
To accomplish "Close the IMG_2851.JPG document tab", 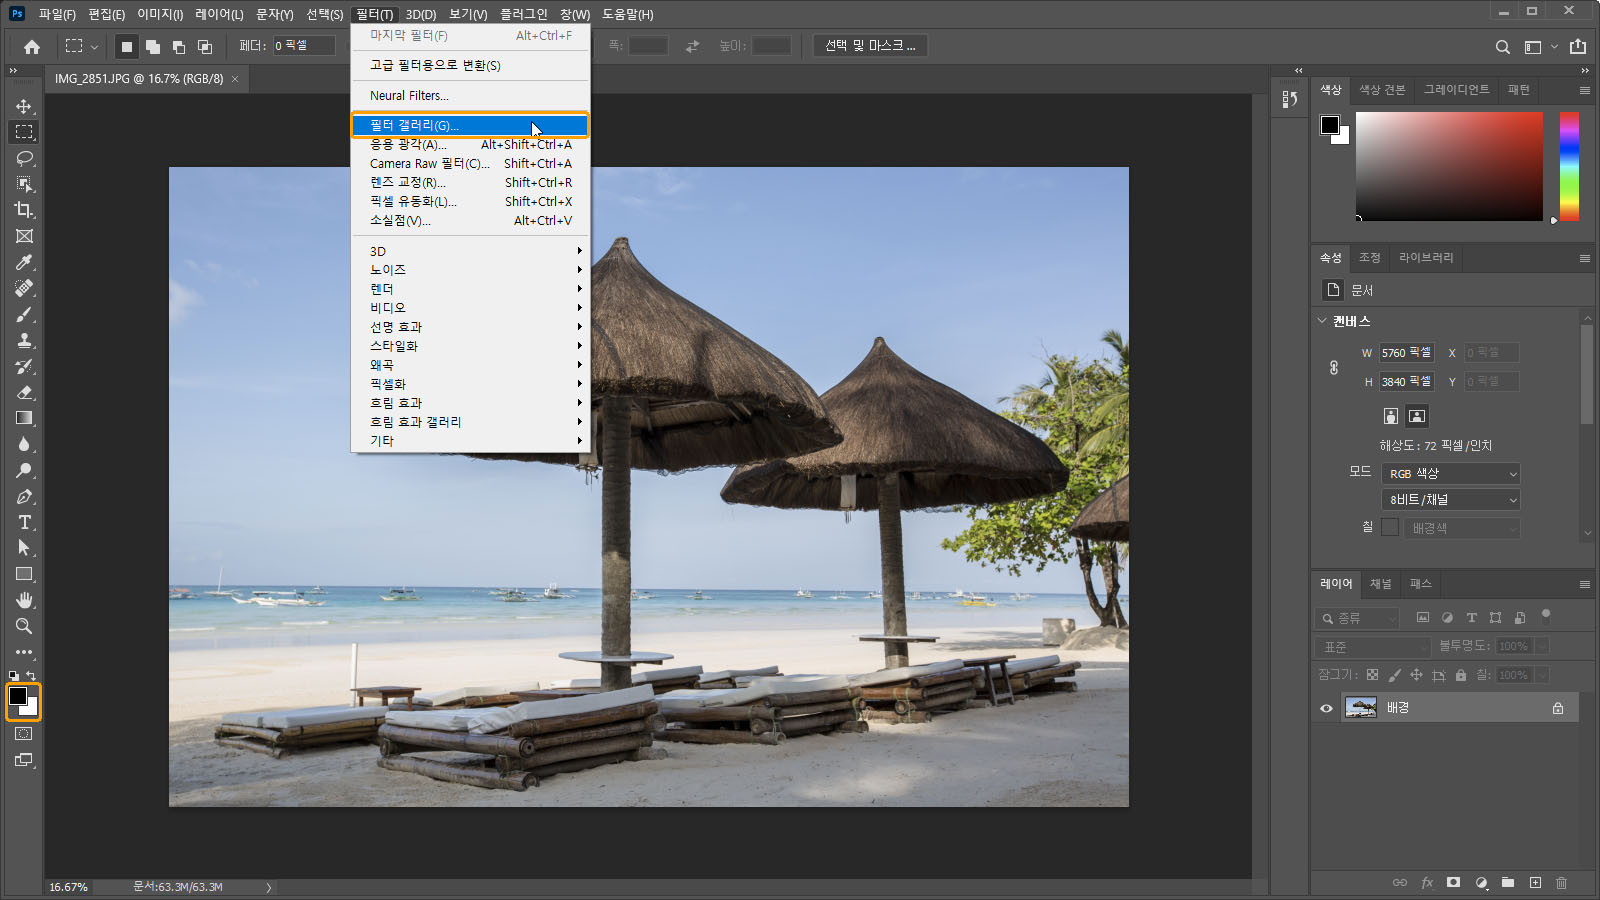I will (235, 79).
